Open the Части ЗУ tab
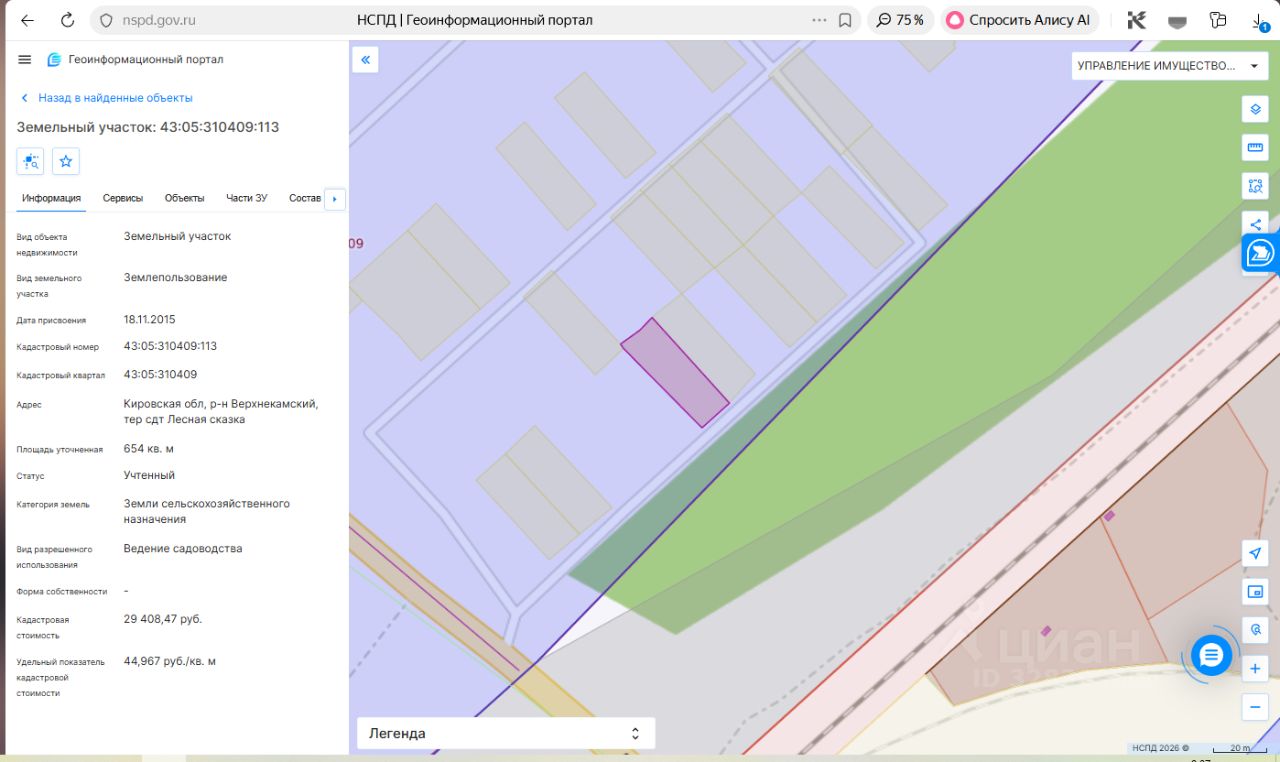This screenshot has width=1280, height=762. tap(246, 198)
